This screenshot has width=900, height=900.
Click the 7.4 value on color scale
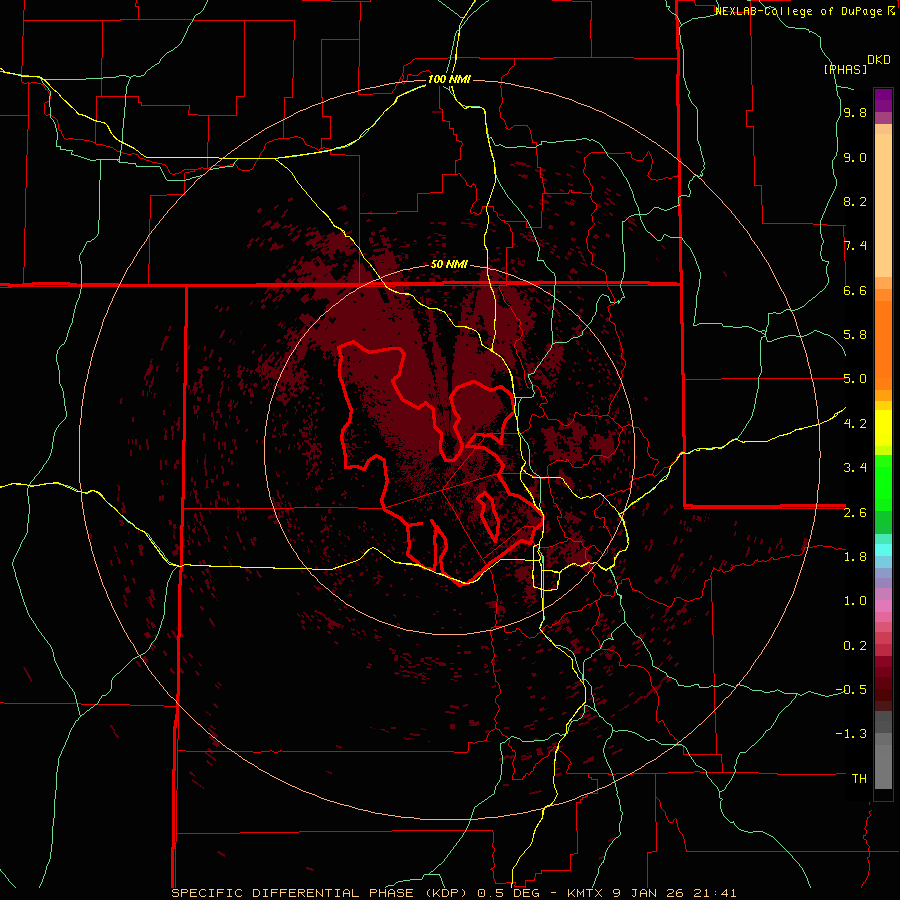click(855, 246)
